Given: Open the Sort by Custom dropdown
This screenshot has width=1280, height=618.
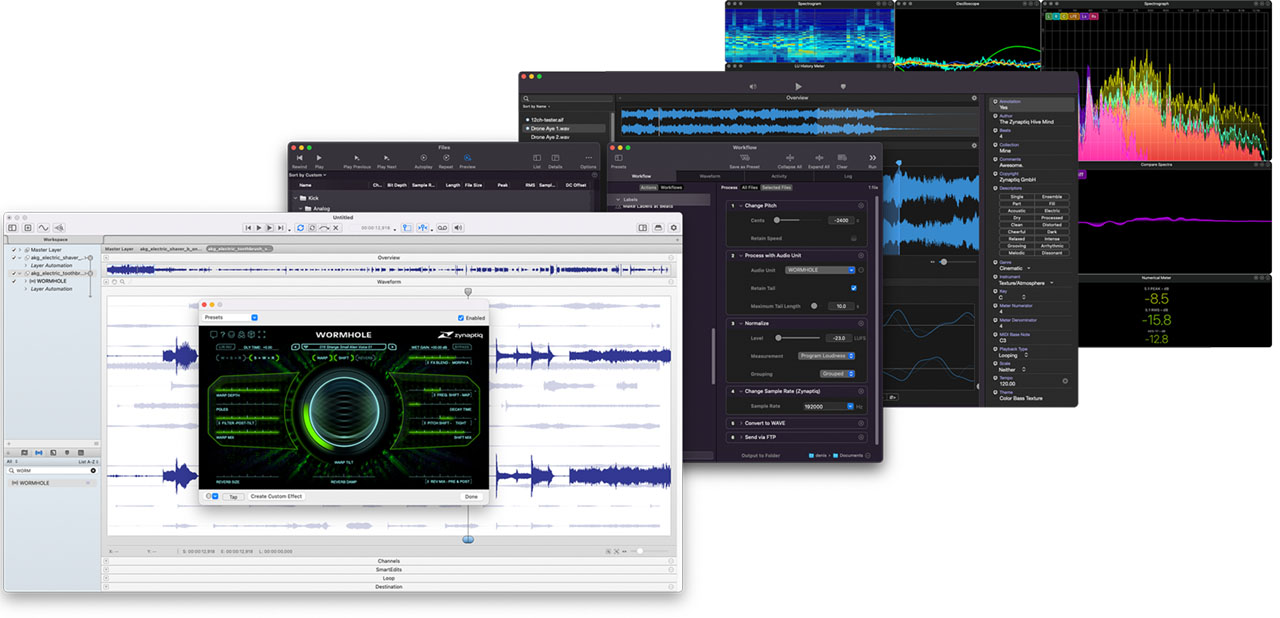Looking at the screenshot, I should click(308, 175).
